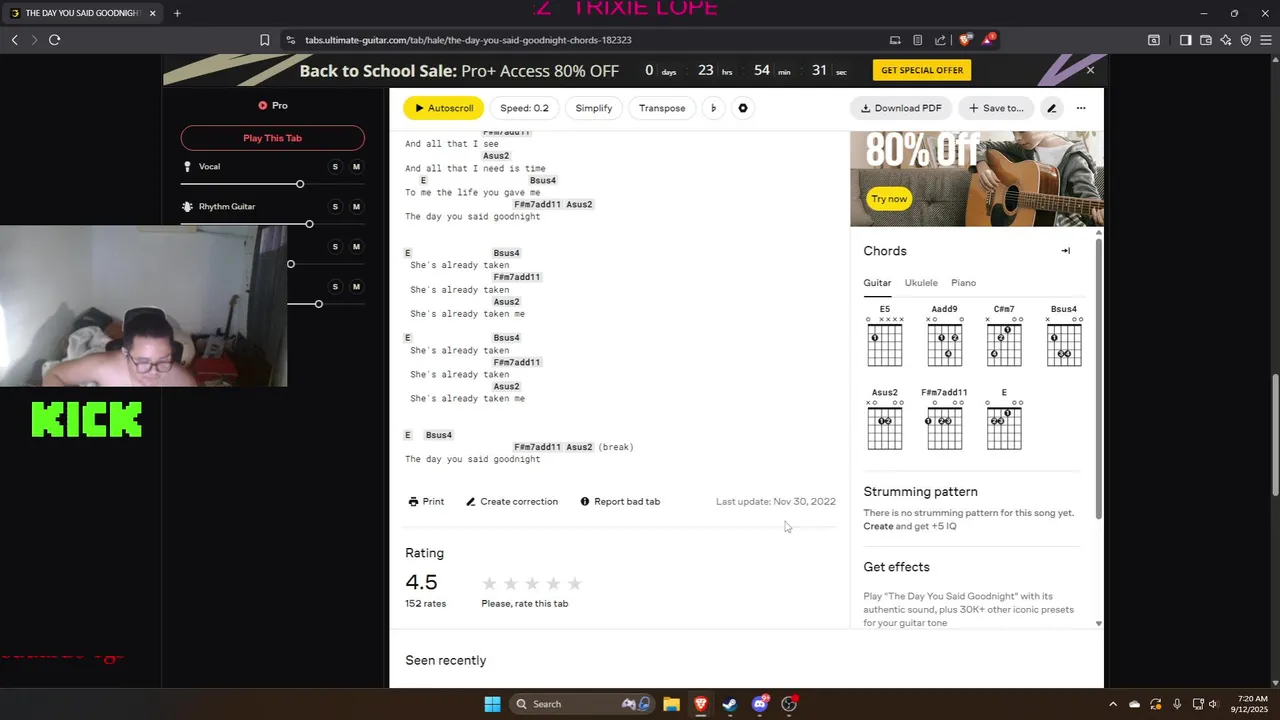Mute the Rhythm Guitar track
The image size is (1280, 720).
pos(356,207)
